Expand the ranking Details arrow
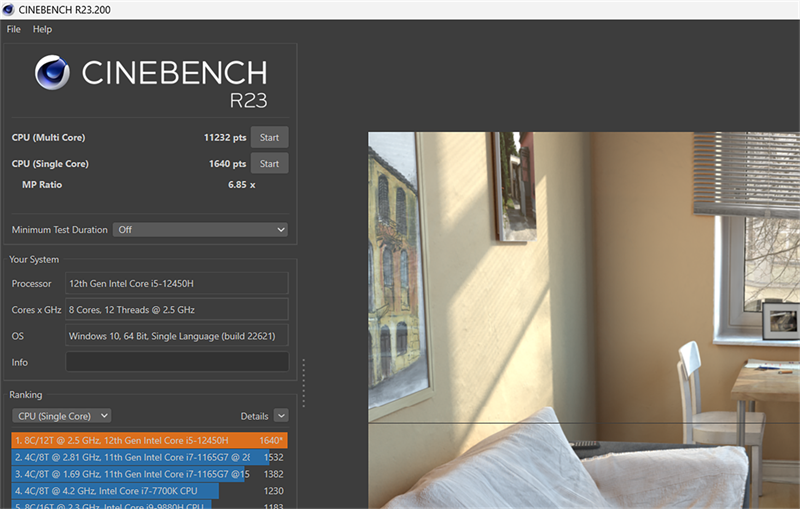800x509 pixels. click(281, 416)
